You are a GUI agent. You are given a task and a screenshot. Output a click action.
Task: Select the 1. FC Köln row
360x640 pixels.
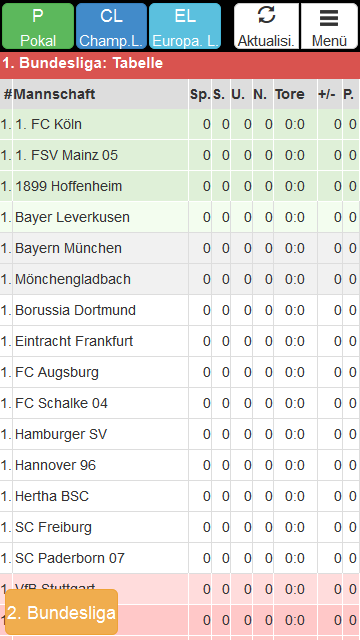point(180,124)
